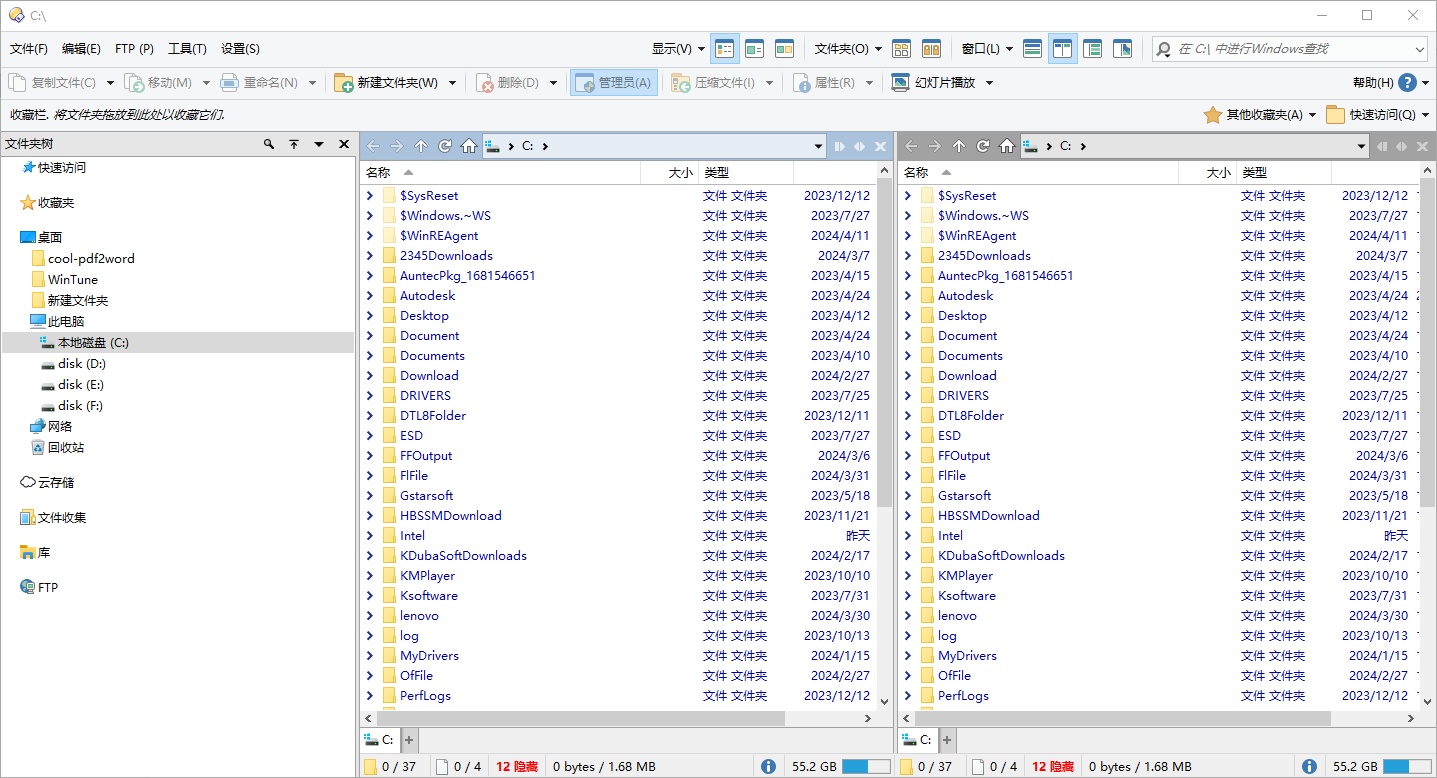Click the up-arrow icon in left pane
Screen dimensions: 1437x778
pos(421,146)
